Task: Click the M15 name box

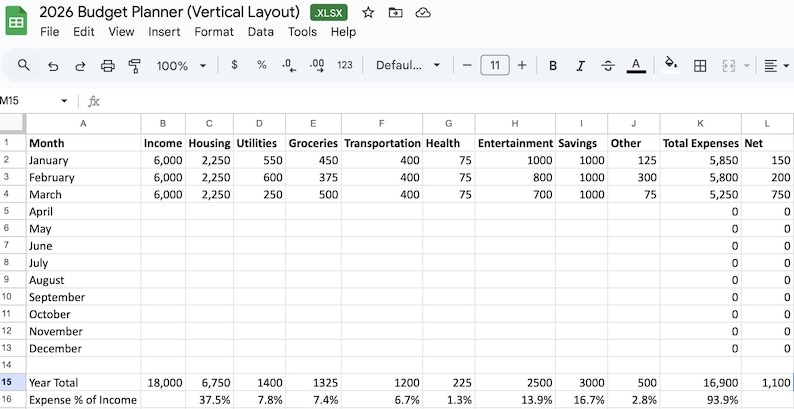Action: pyautogui.click(x=28, y=101)
